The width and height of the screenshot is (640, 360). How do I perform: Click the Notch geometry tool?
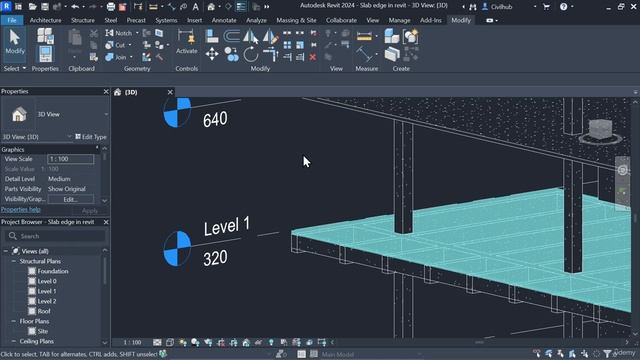click(119, 33)
